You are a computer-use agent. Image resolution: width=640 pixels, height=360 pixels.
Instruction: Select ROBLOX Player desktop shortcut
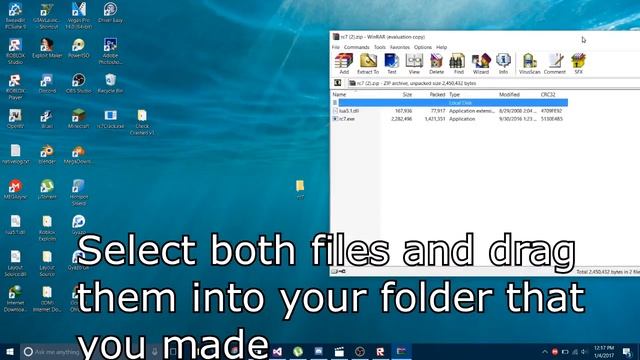tap(15, 87)
